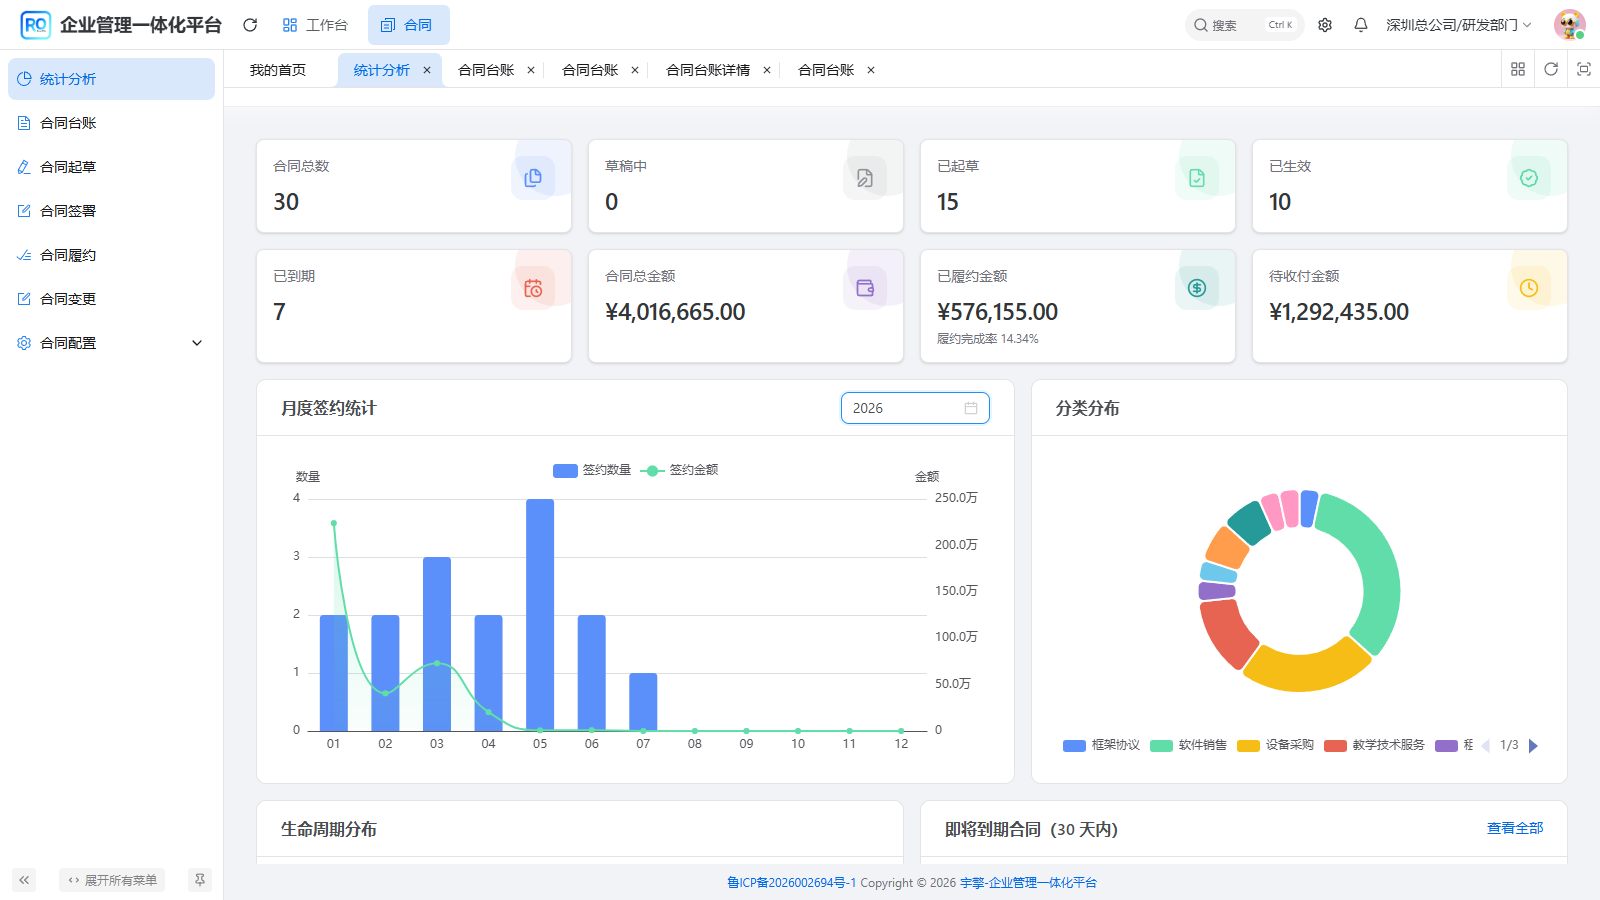Image resolution: width=1600 pixels, height=900 pixels.
Task: Switch to the 工作台 top menu
Action: click(315, 25)
